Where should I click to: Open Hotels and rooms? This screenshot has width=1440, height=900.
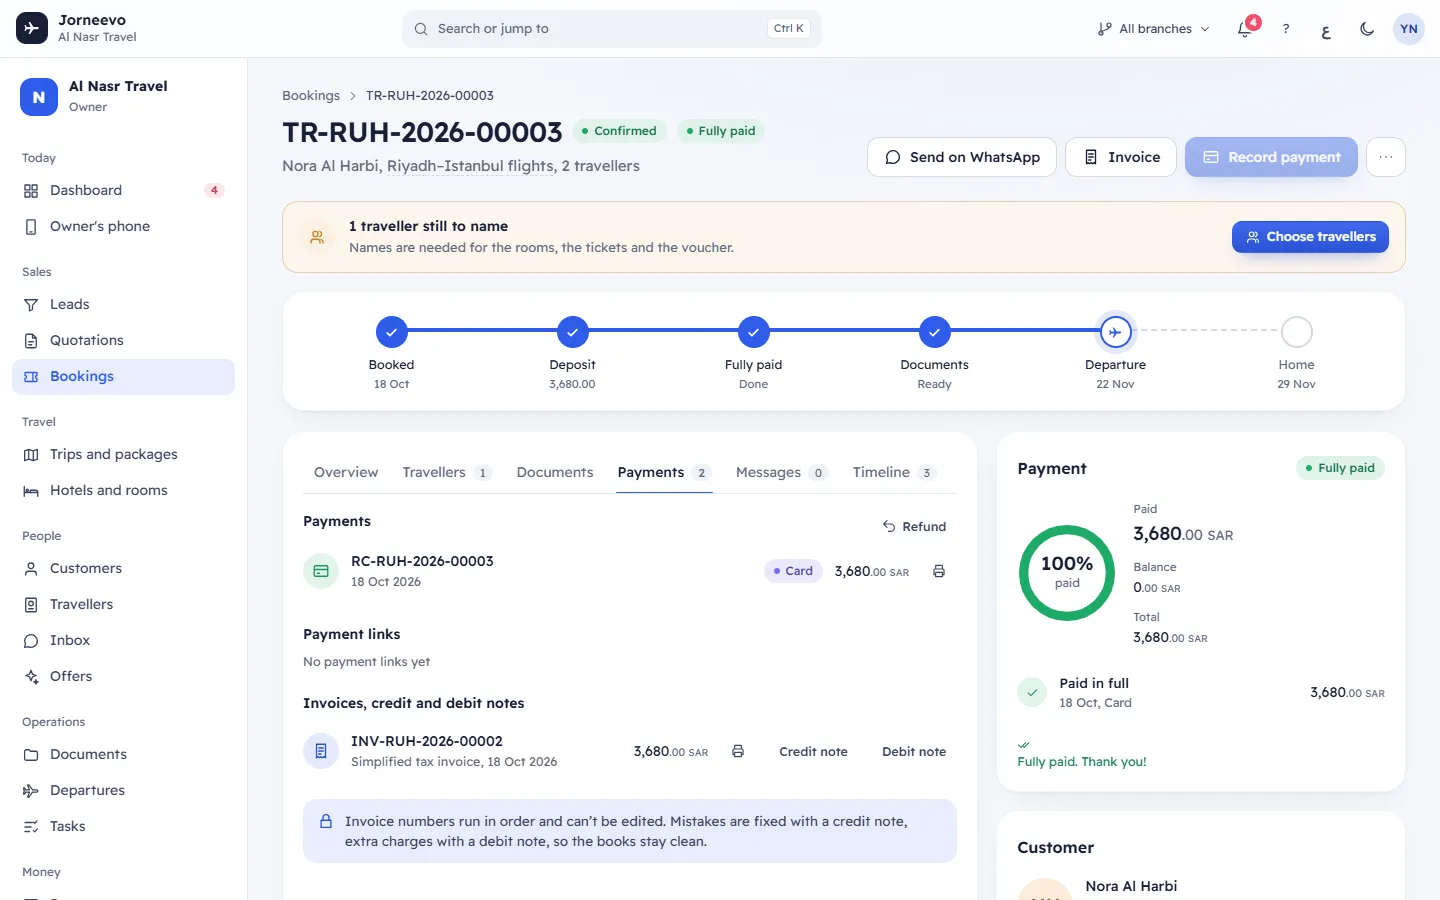click(x=123, y=490)
